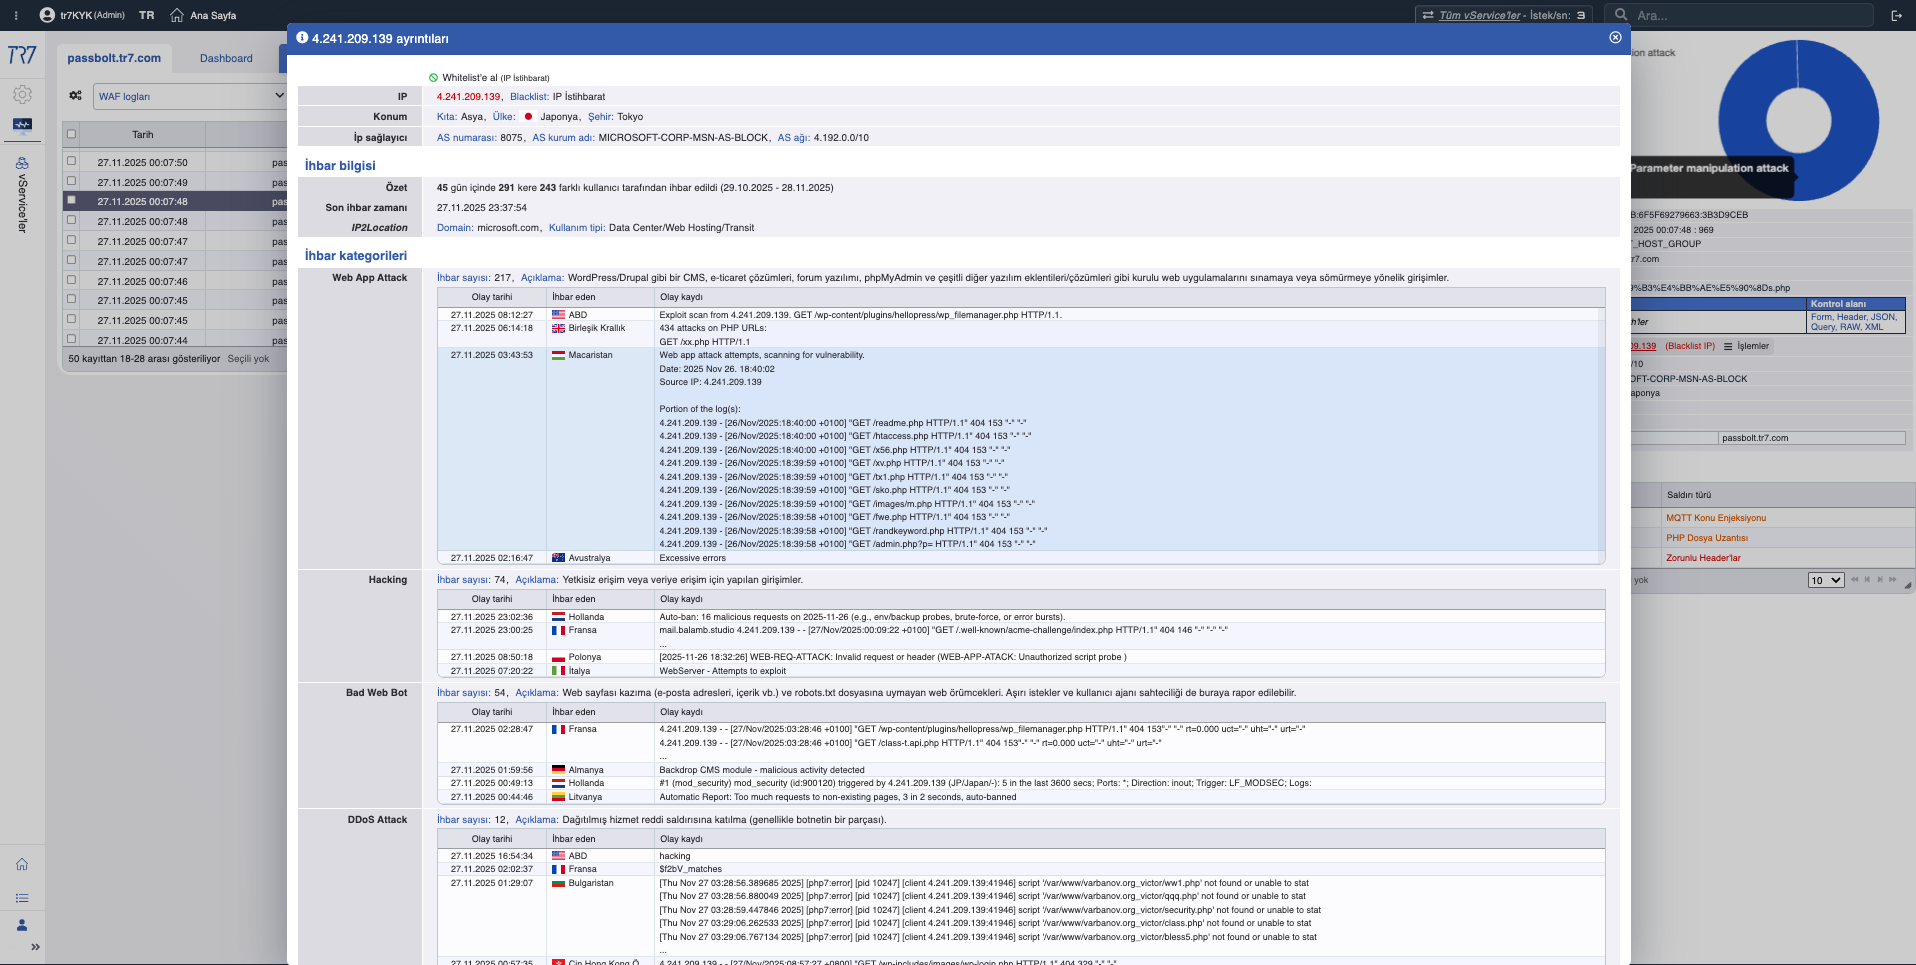Click the Bulgaristan flag in DDoS table
1916x965 pixels.
coord(558,883)
